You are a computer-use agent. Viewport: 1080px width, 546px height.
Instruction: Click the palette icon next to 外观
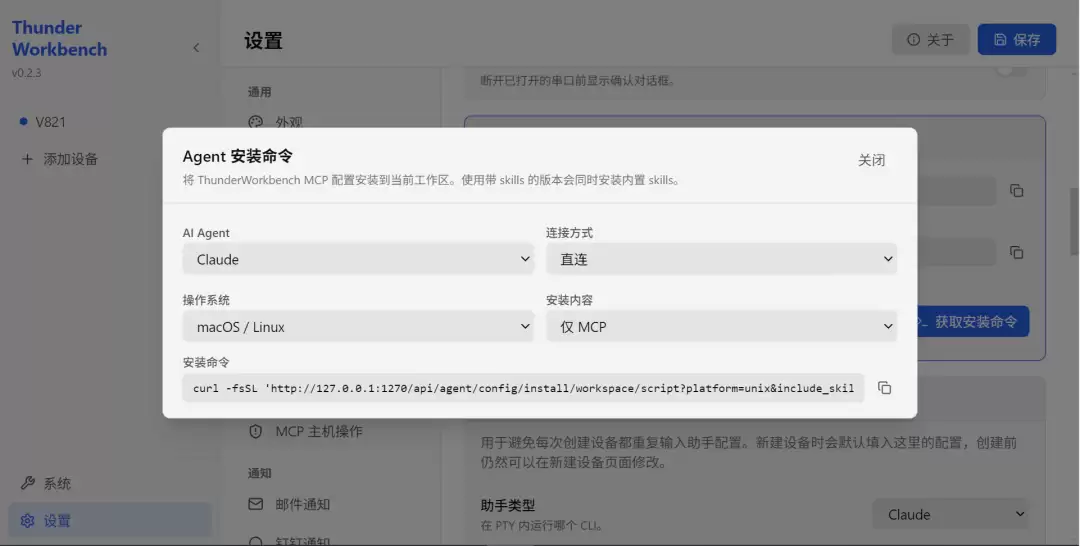(256, 122)
